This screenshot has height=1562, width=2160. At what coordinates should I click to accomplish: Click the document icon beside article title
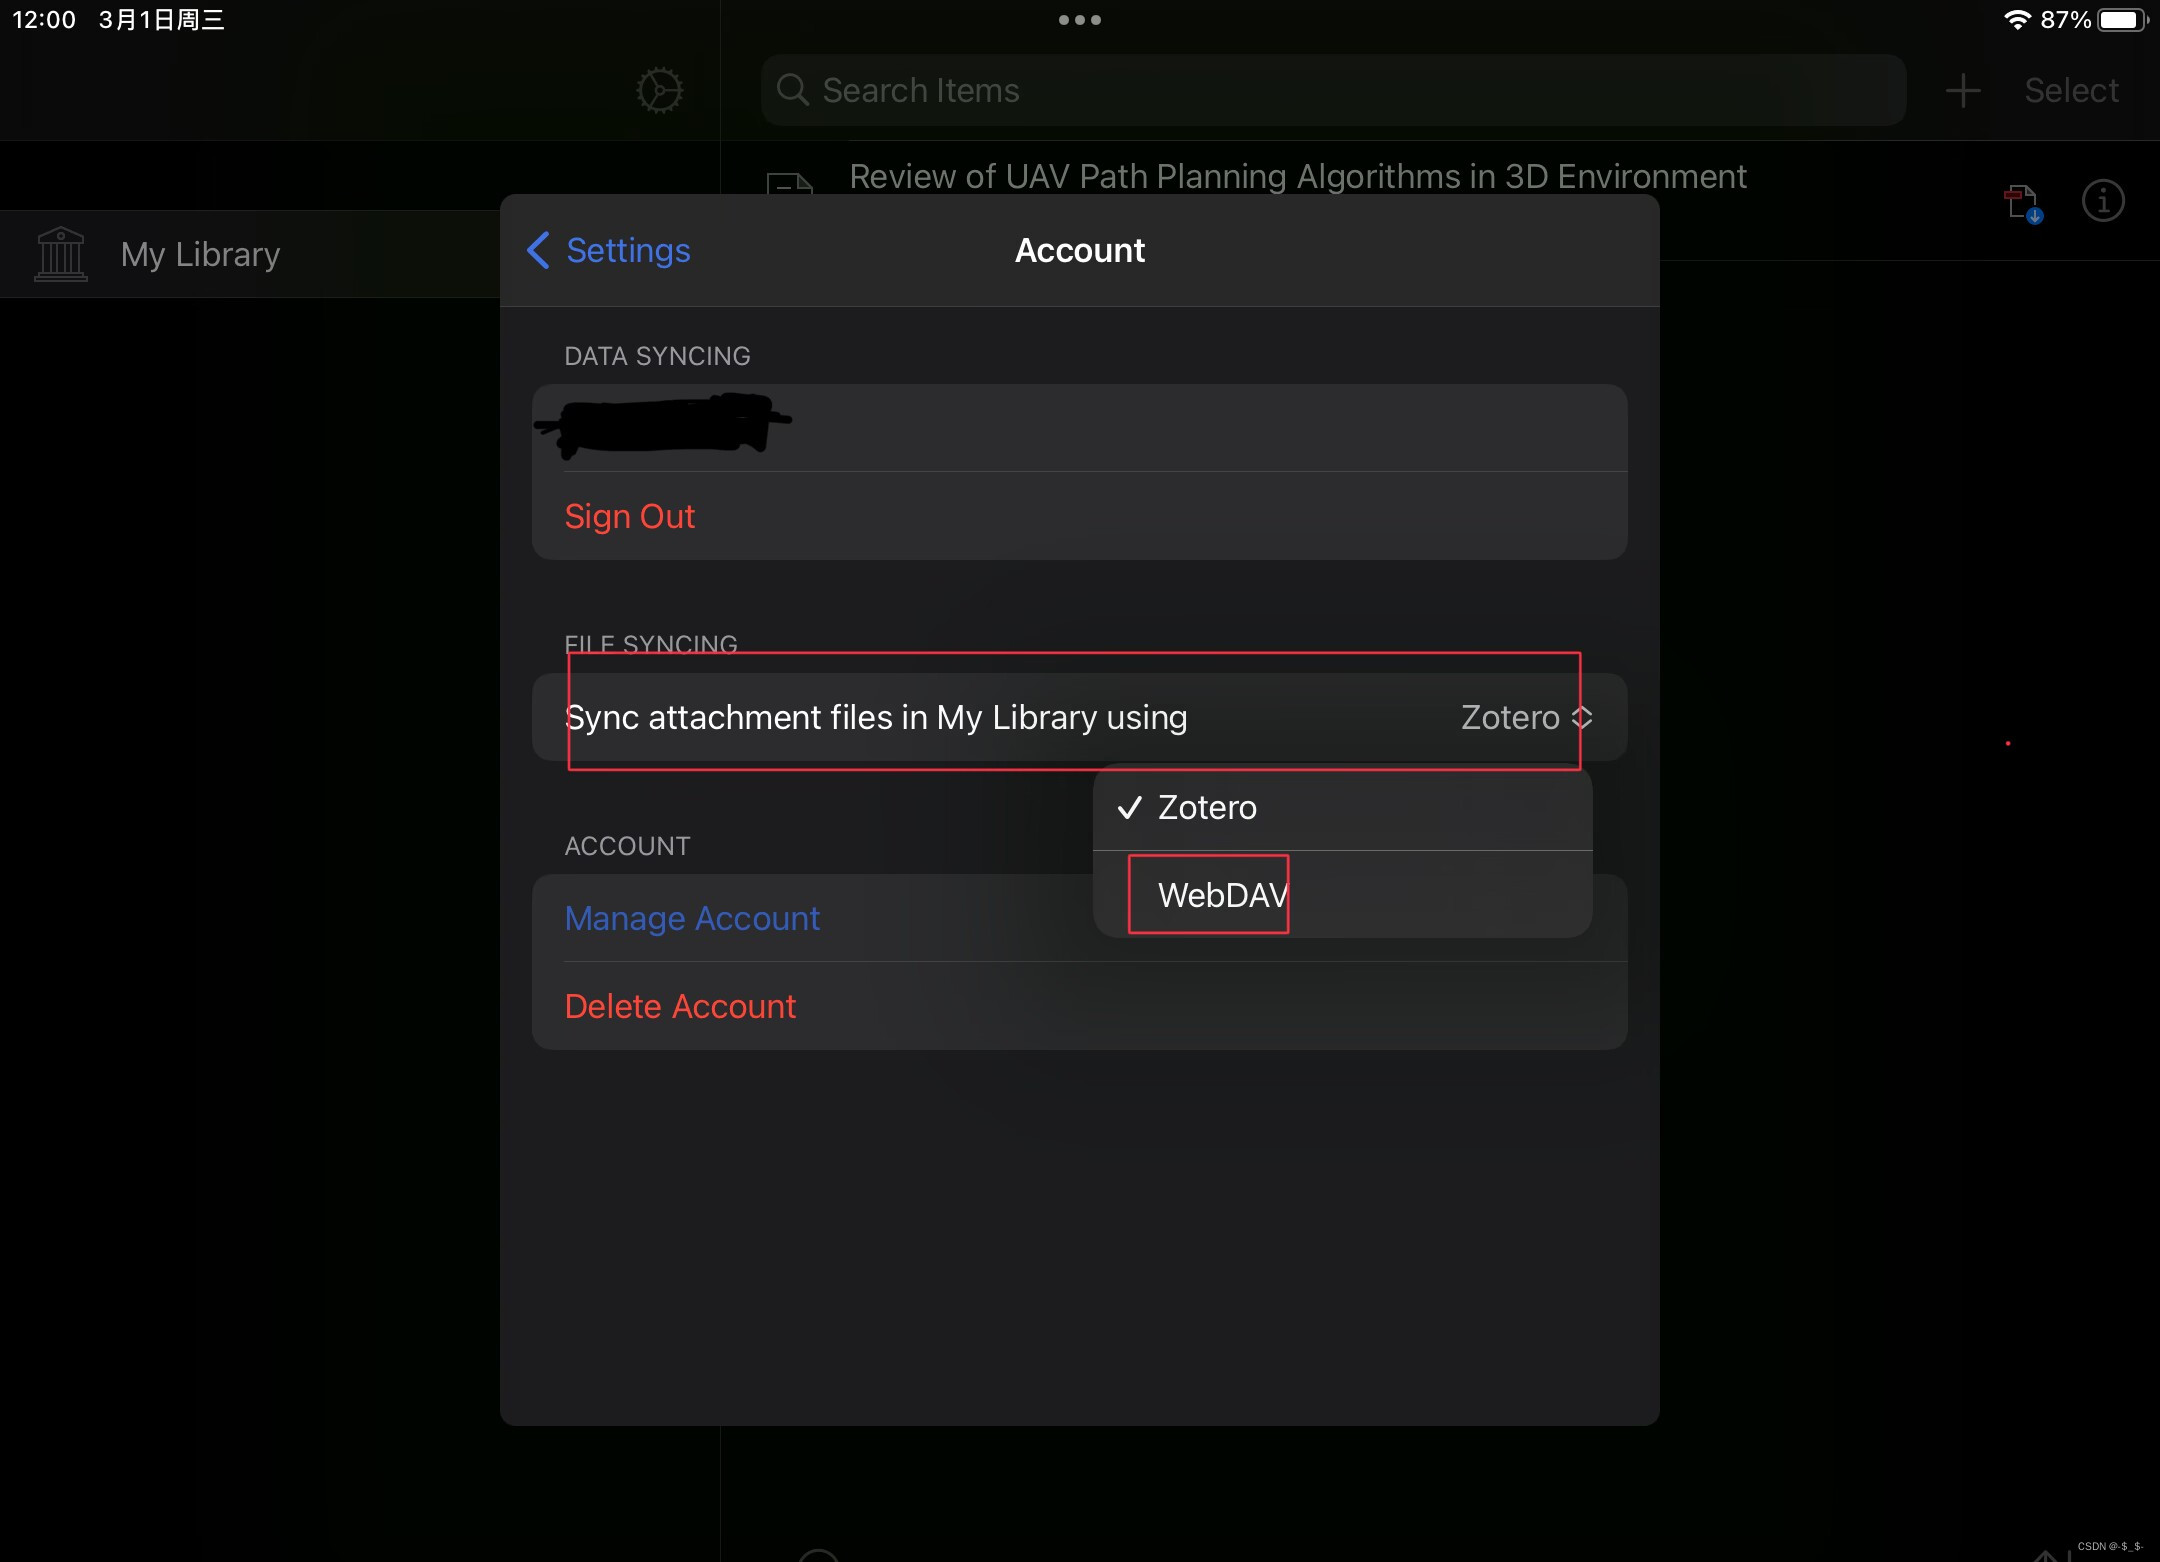click(789, 184)
